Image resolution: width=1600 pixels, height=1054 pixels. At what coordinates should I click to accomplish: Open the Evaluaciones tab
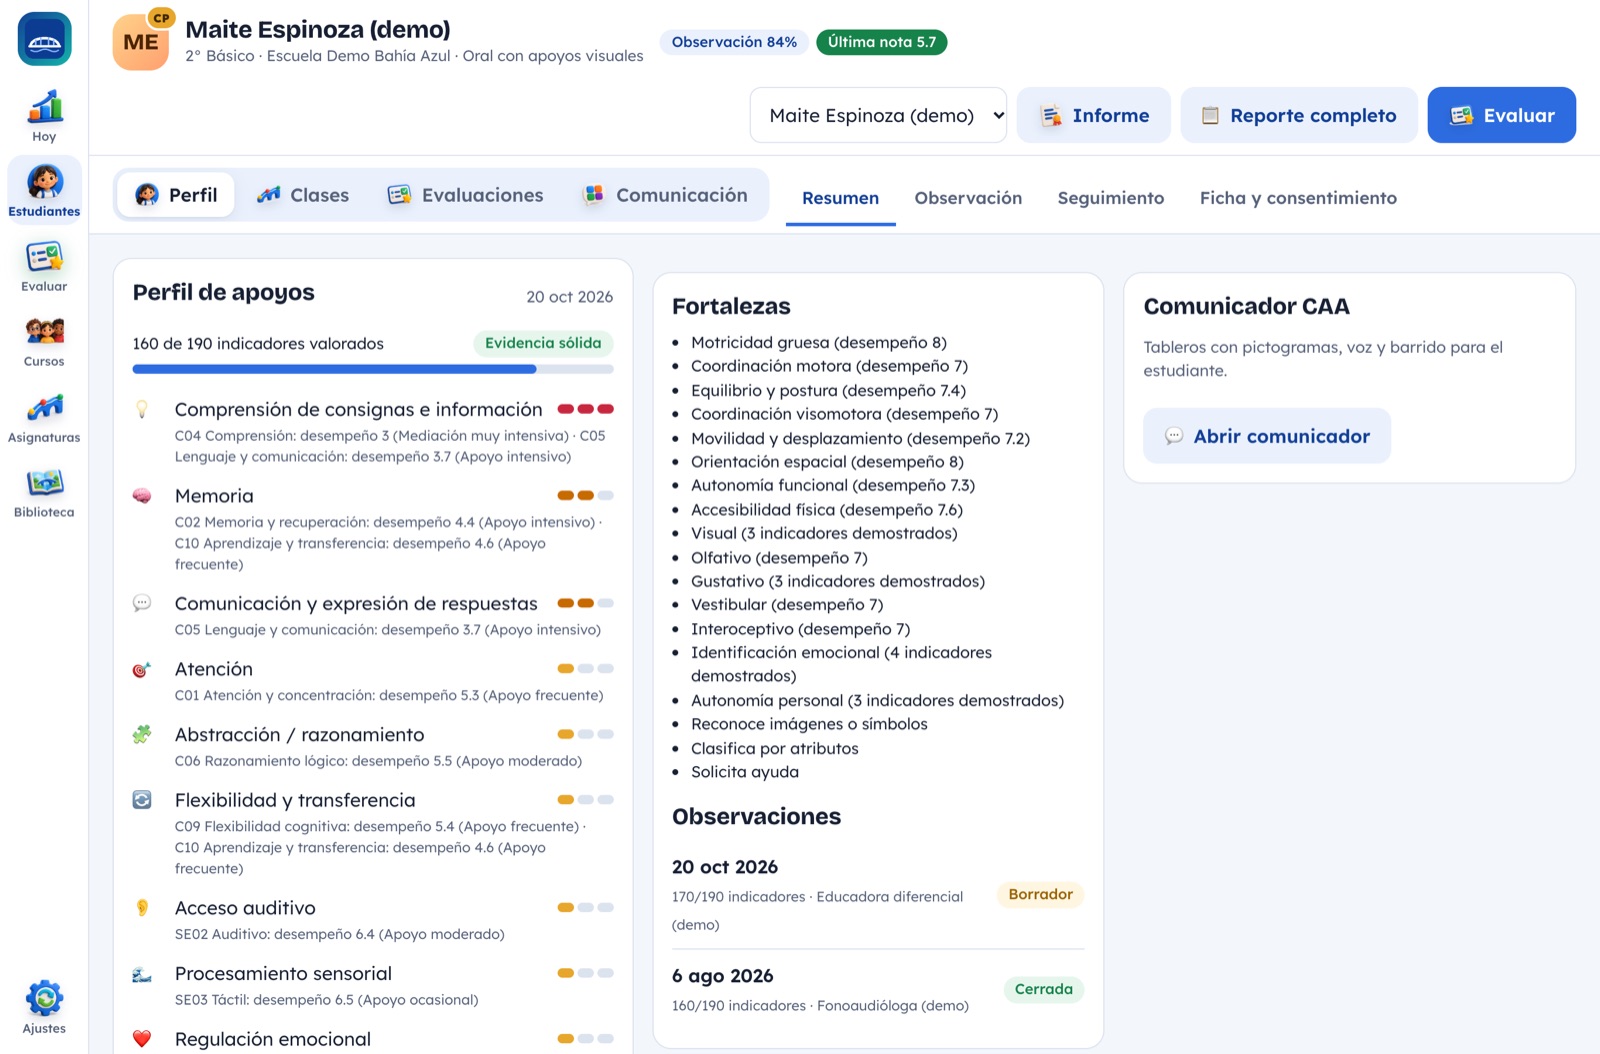[x=466, y=195]
